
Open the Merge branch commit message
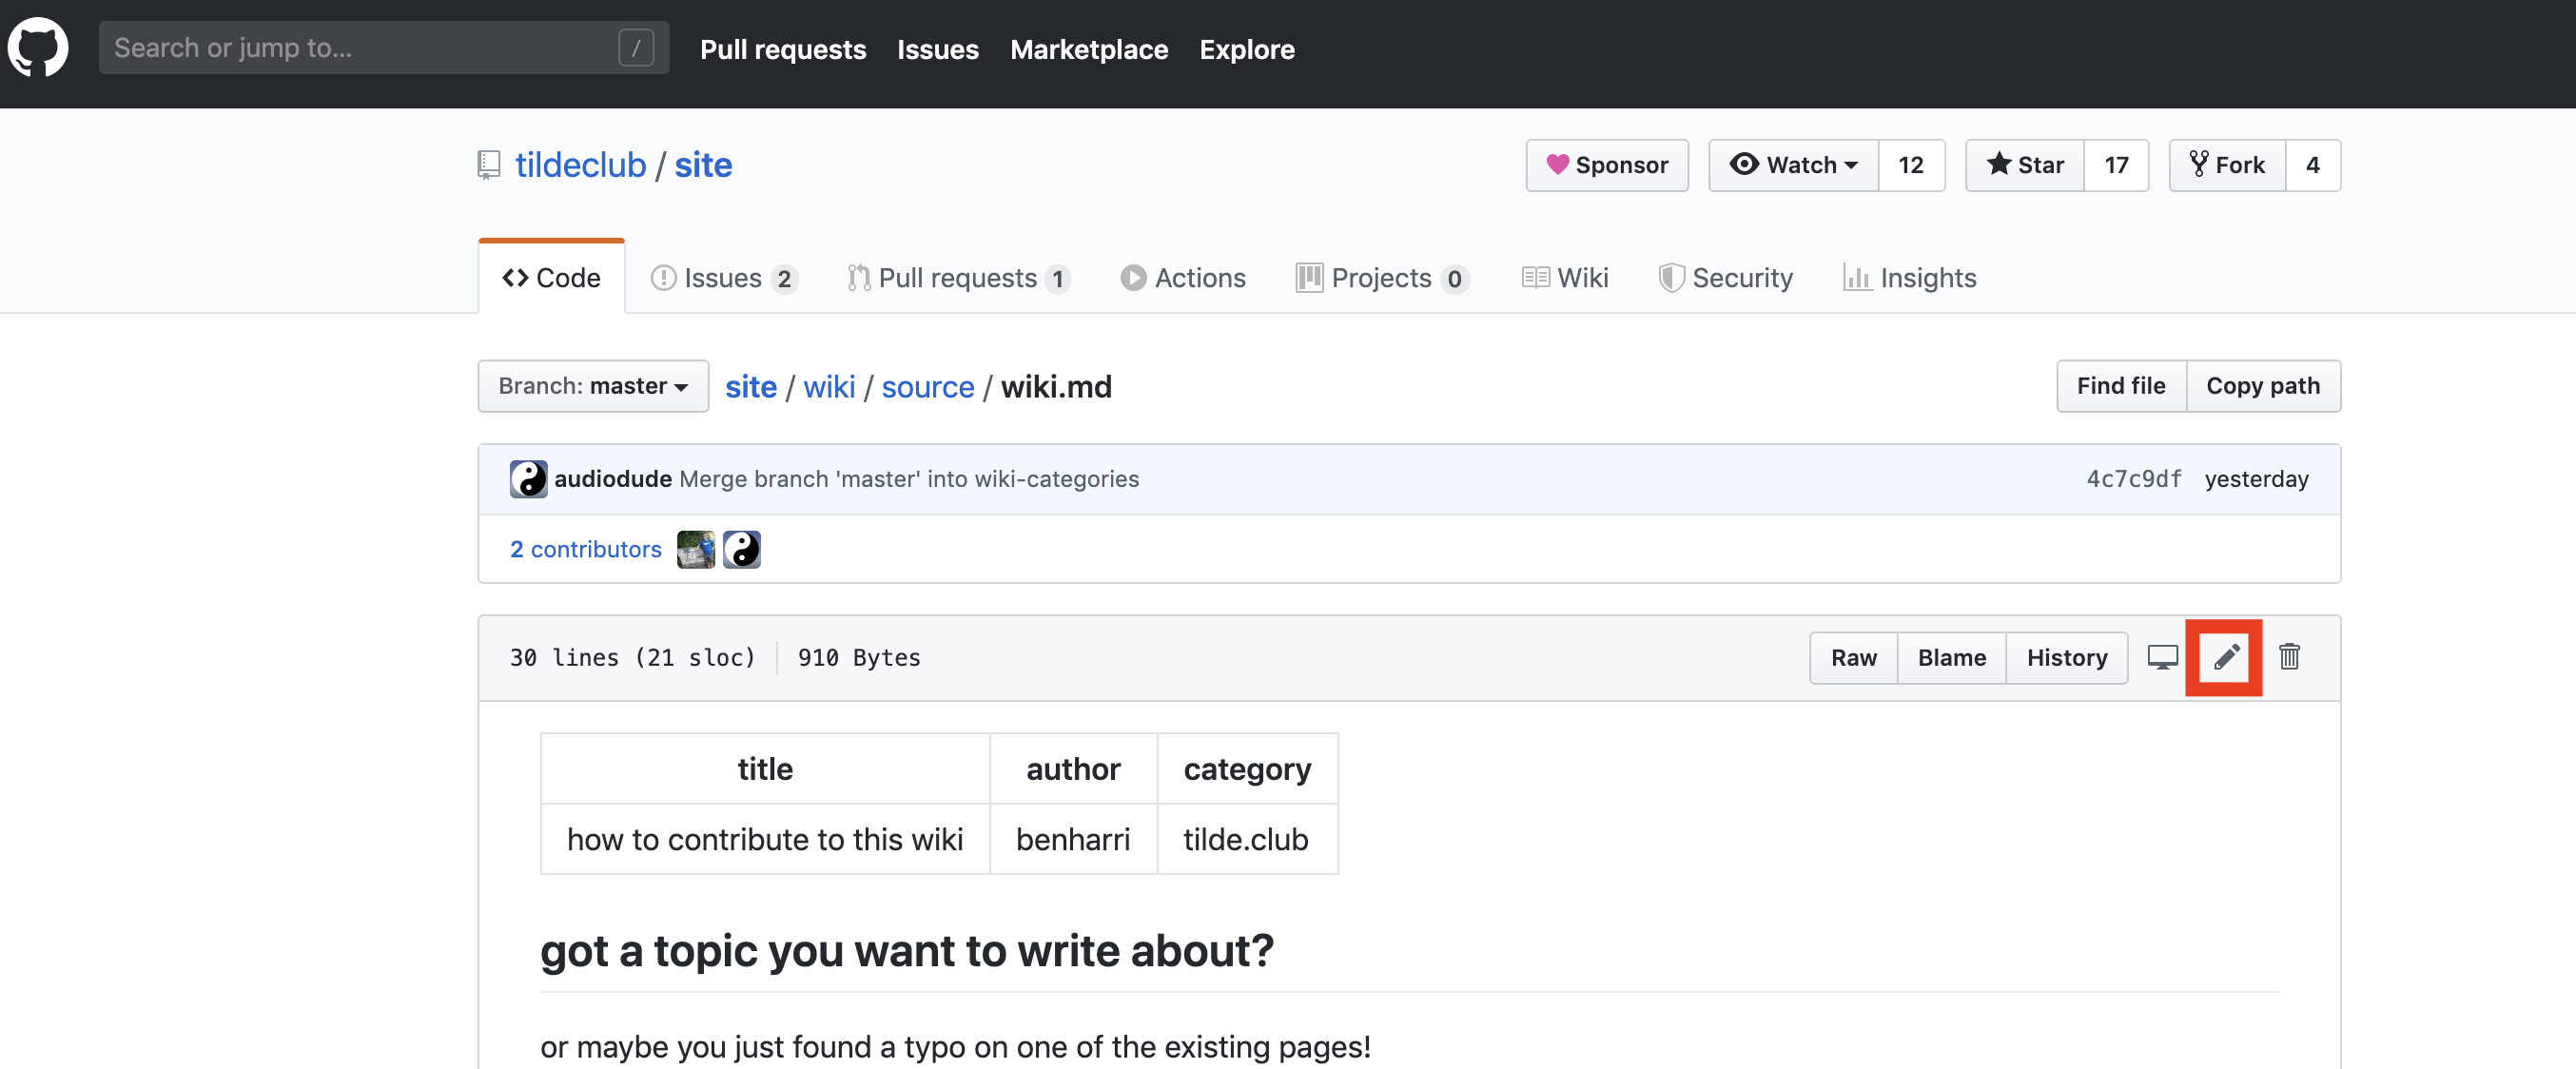(909, 479)
